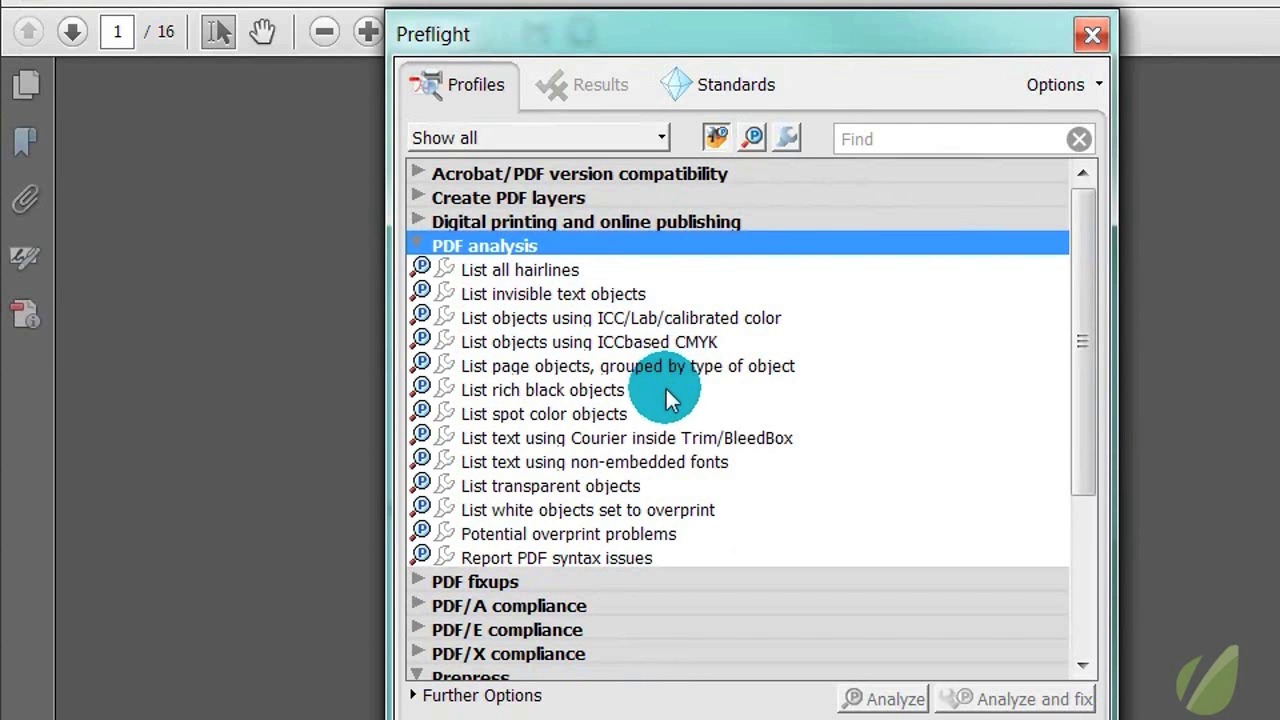Zoom in with the plus button
Image resolution: width=1280 pixels, height=720 pixels.
point(368,32)
